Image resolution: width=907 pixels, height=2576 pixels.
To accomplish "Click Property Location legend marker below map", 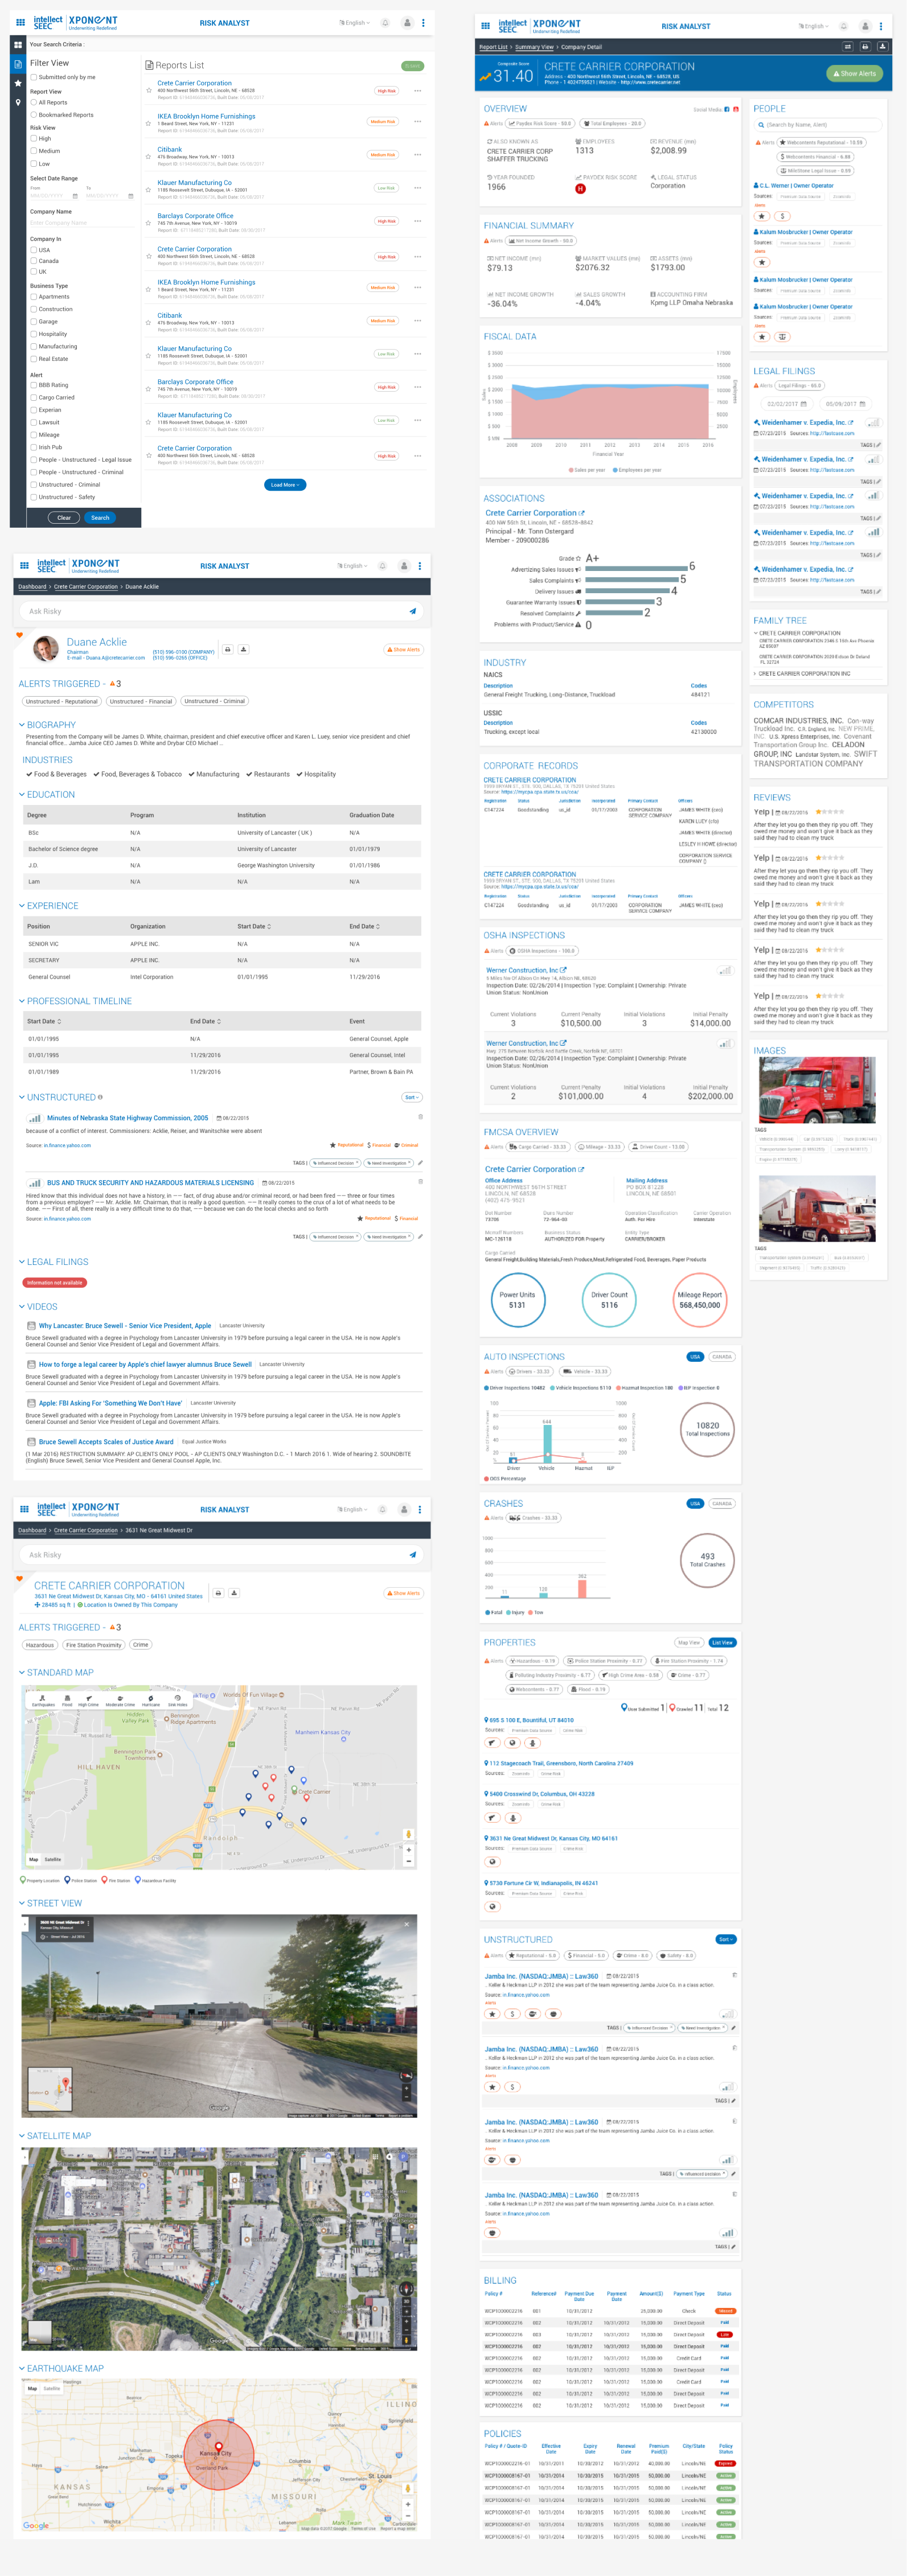I will (23, 1880).
